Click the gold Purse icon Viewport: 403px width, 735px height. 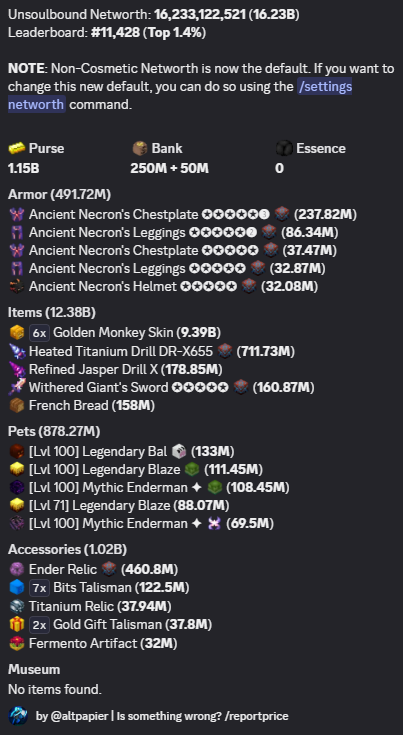tap(17, 149)
